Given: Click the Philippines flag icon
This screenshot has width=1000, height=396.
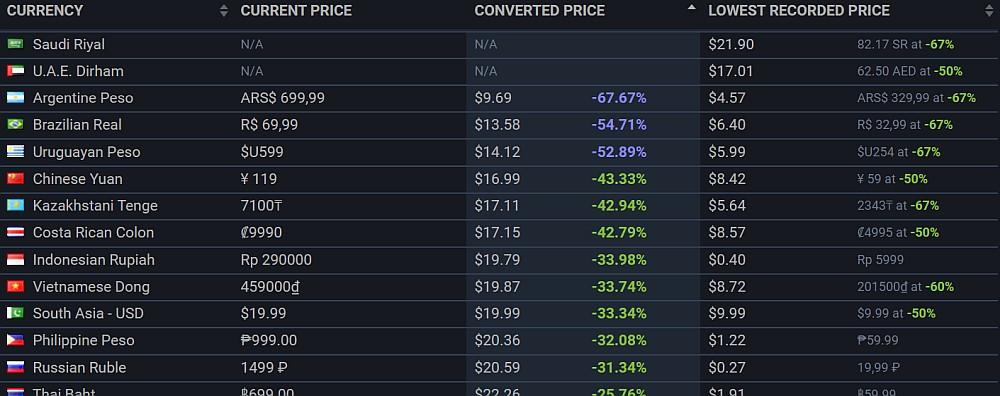Looking at the screenshot, I should click(15, 340).
